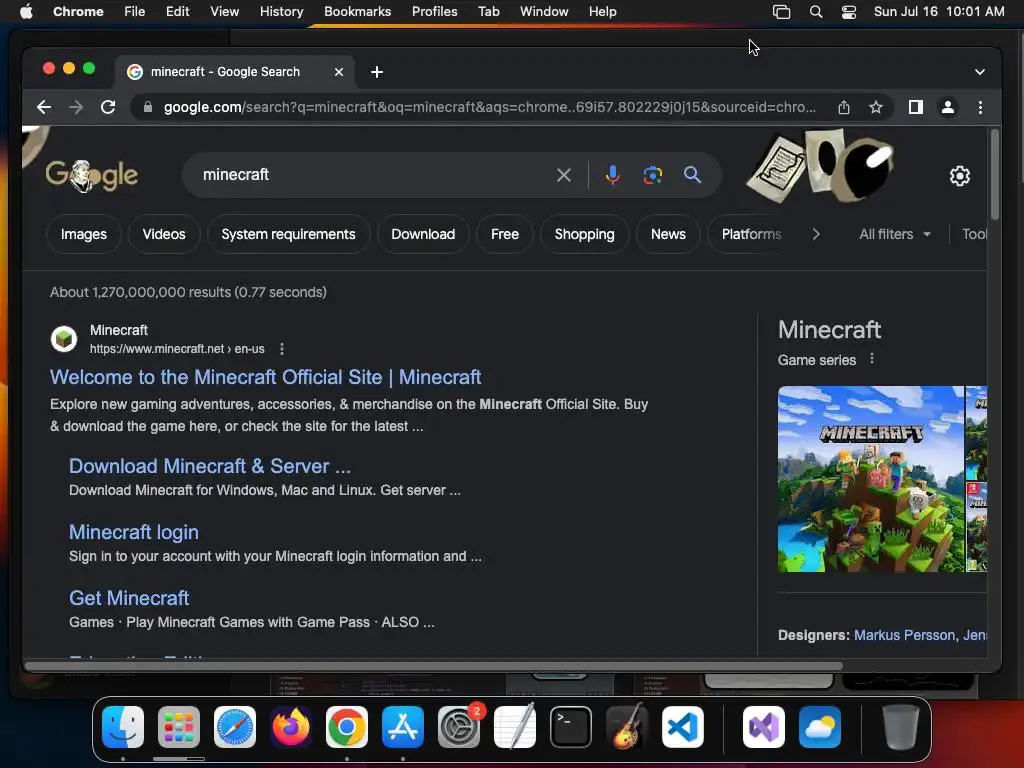The height and width of the screenshot is (768, 1024).
Task: Toggle the Chrome side panel icon
Action: (916, 107)
